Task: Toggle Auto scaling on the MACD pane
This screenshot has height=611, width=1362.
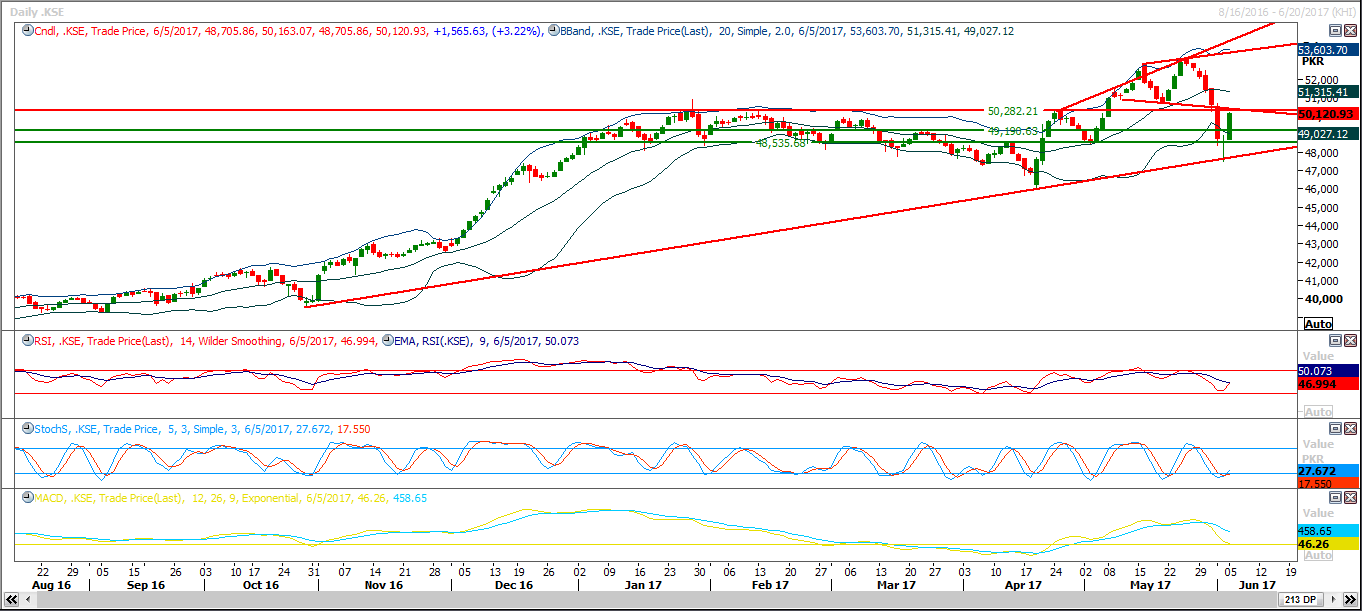Action: tap(1318, 555)
